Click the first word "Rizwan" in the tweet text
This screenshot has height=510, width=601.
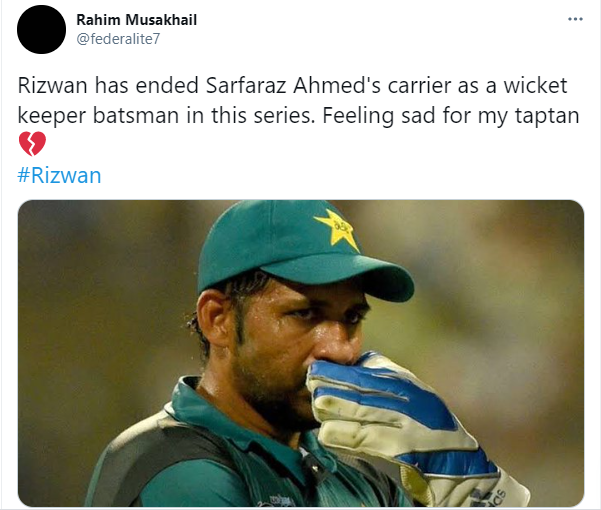click(53, 85)
